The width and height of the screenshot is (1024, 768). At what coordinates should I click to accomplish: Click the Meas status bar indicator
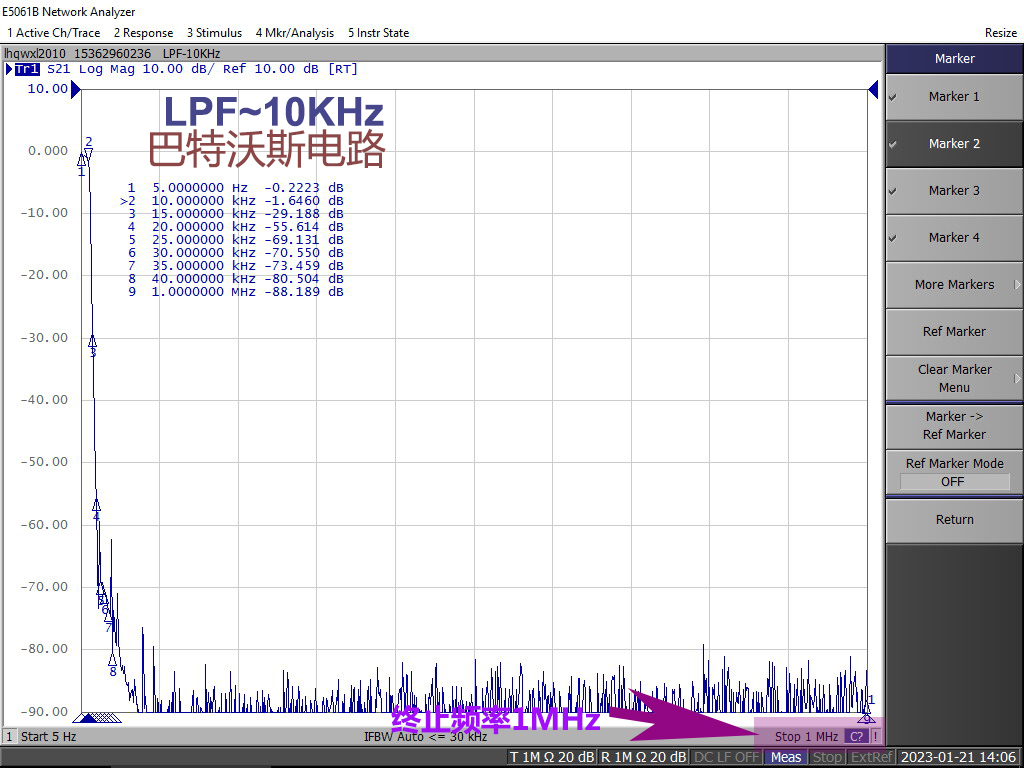pyautogui.click(x=785, y=757)
